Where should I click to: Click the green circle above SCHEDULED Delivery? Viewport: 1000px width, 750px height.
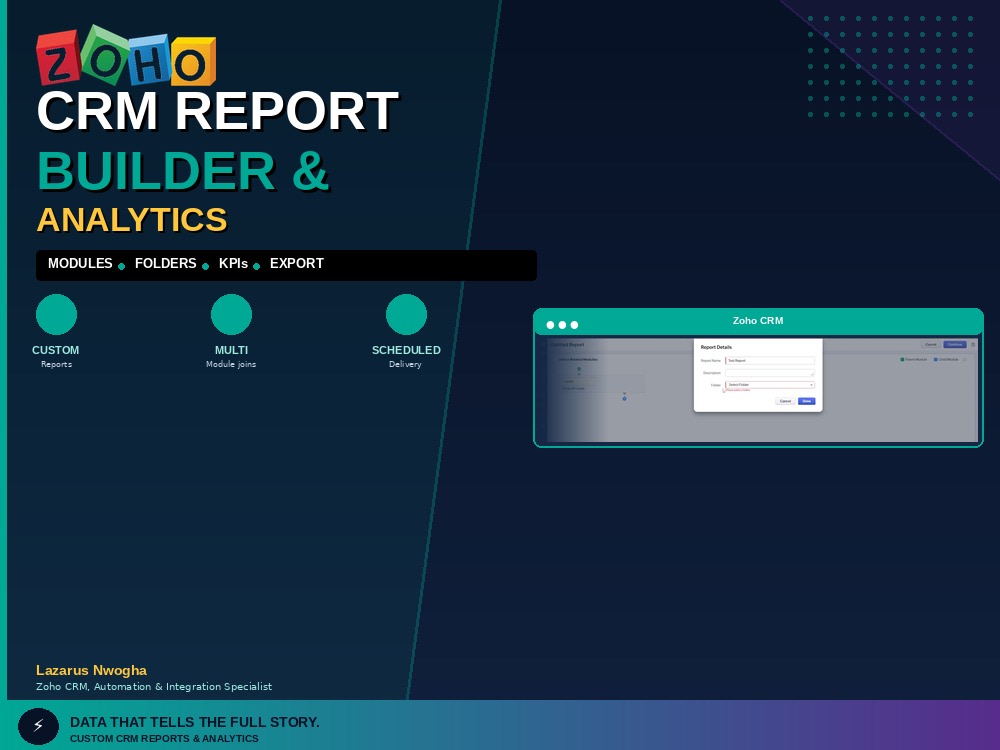[x=406, y=314]
